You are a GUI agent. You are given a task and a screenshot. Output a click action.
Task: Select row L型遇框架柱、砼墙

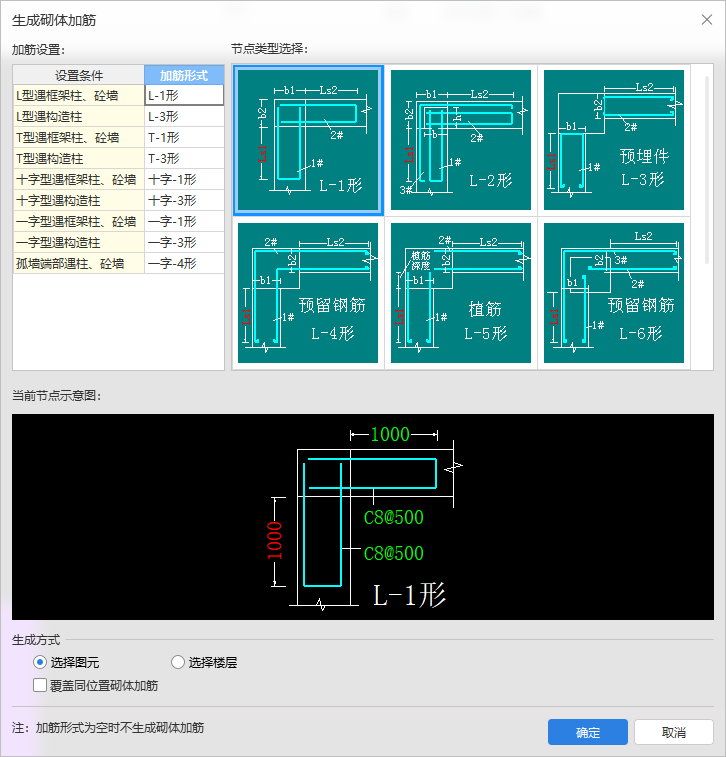[79, 95]
